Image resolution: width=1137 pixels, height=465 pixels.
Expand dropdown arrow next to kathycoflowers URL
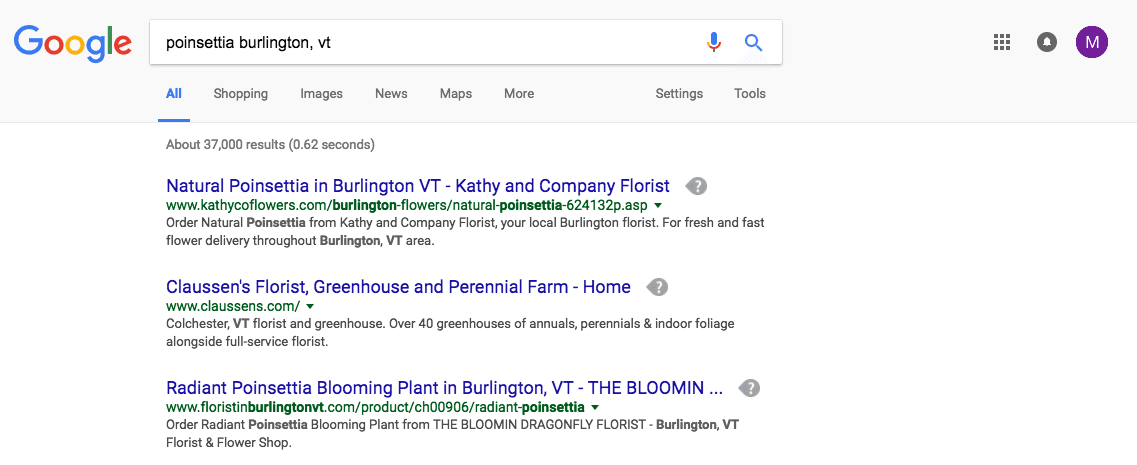point(658,205)
